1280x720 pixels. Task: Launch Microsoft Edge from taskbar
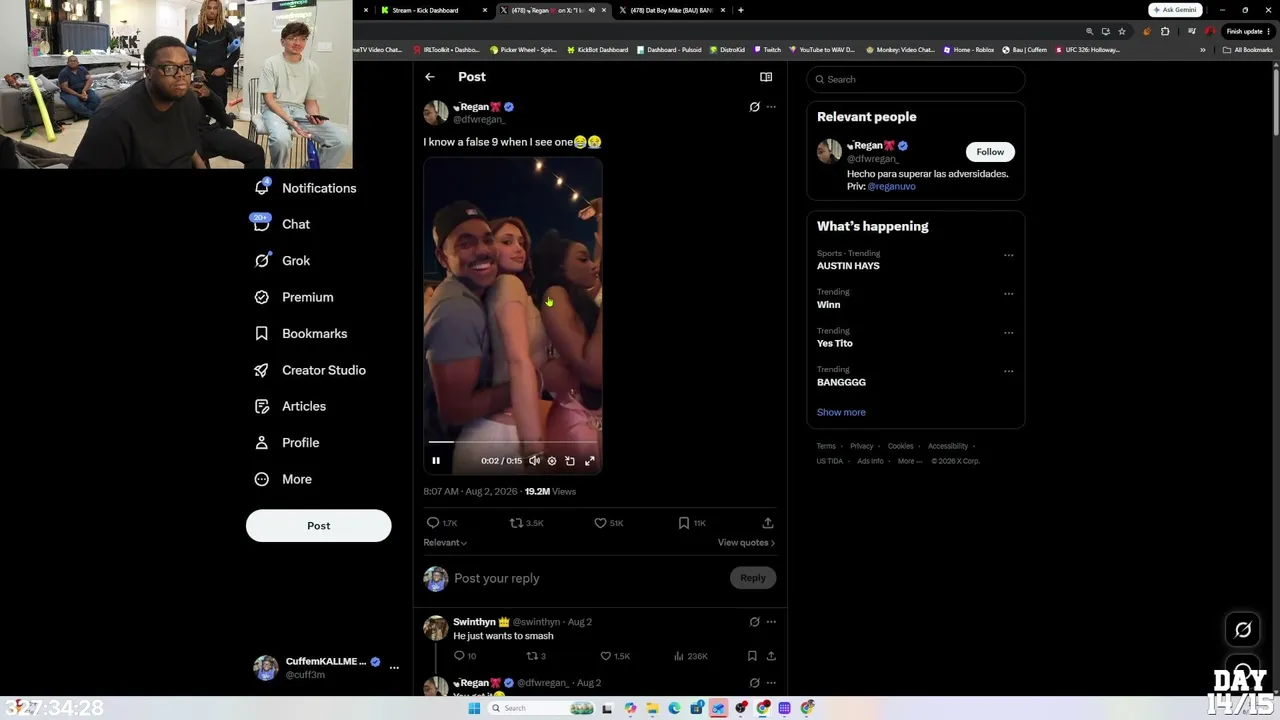674,708
